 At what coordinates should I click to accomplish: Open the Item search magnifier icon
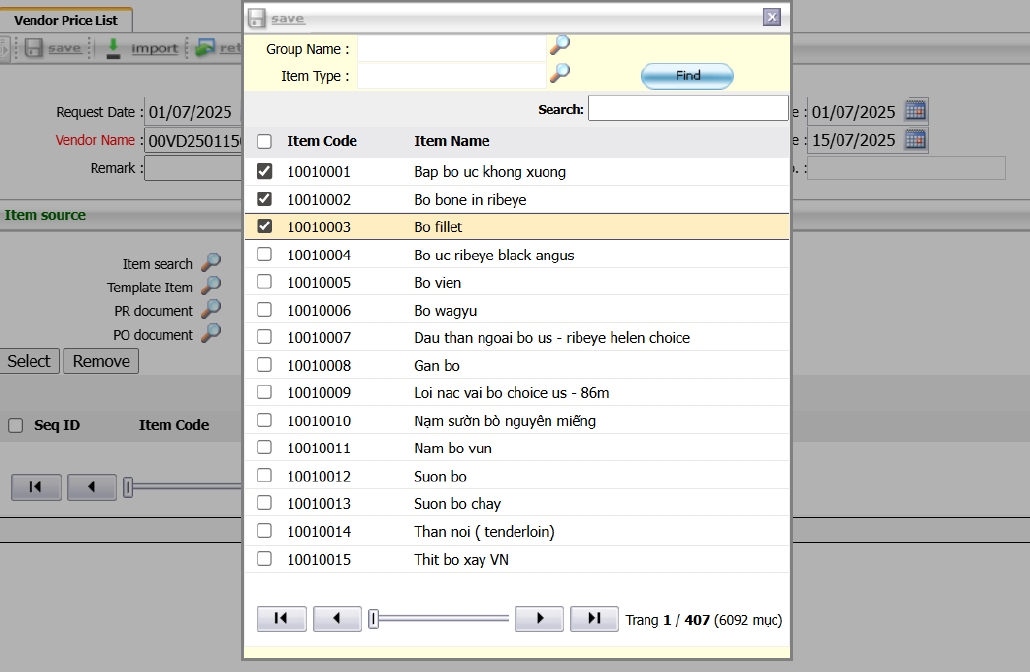click(211, 263)
